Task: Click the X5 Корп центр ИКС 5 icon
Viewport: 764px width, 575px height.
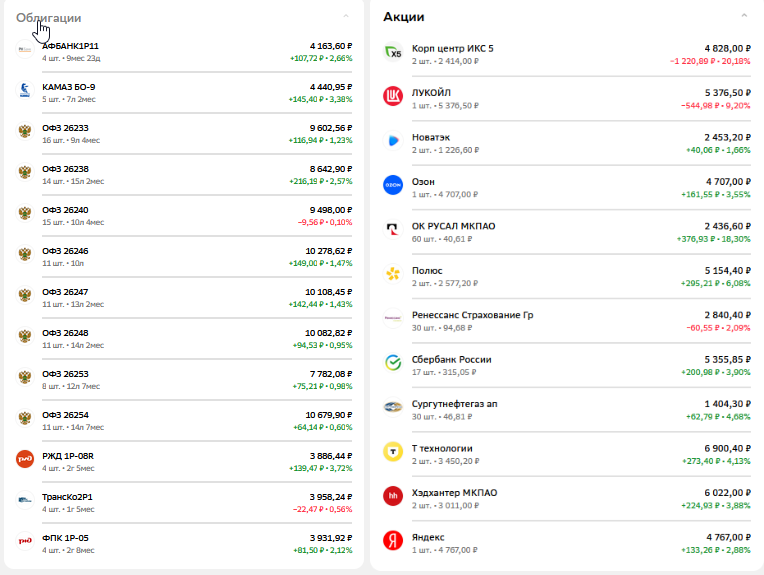Action: pyautogui.click(x=393, y=52)
